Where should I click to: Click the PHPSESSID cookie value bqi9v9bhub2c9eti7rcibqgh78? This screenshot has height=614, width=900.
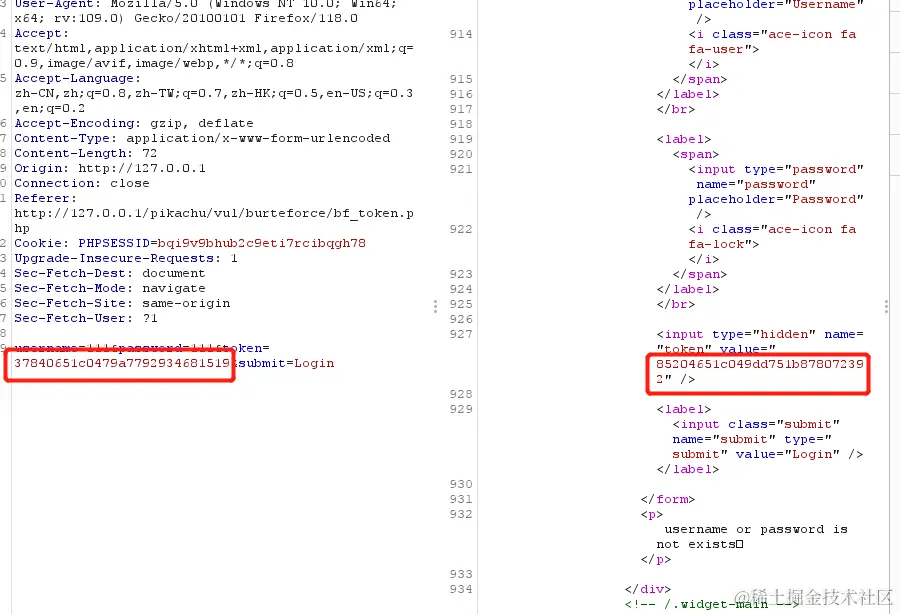pyautogui.click(x=262, y=243)
